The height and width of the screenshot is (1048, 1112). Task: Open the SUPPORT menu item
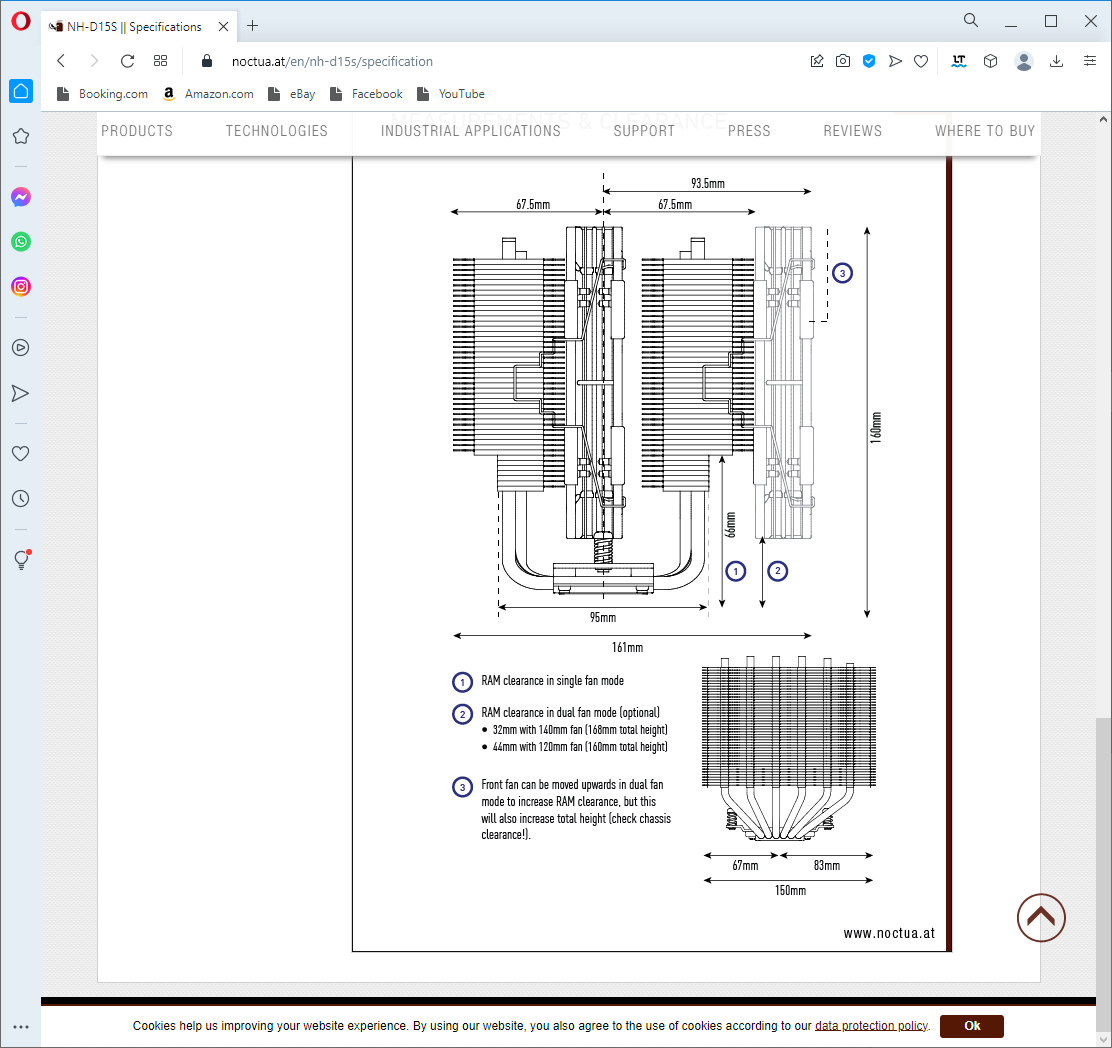click(644, 131)
